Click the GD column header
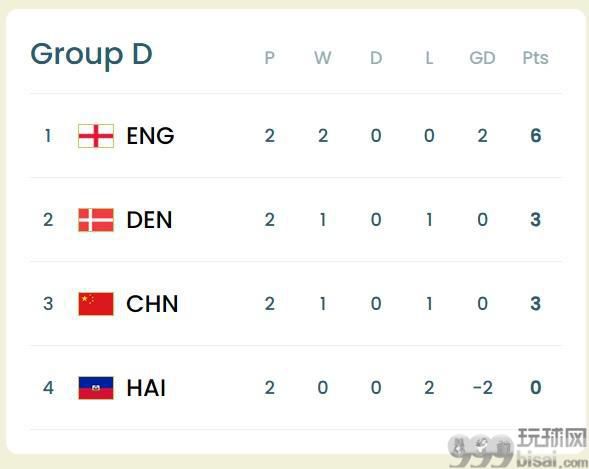The image size is (589, 469). click(x=482, y=58)
